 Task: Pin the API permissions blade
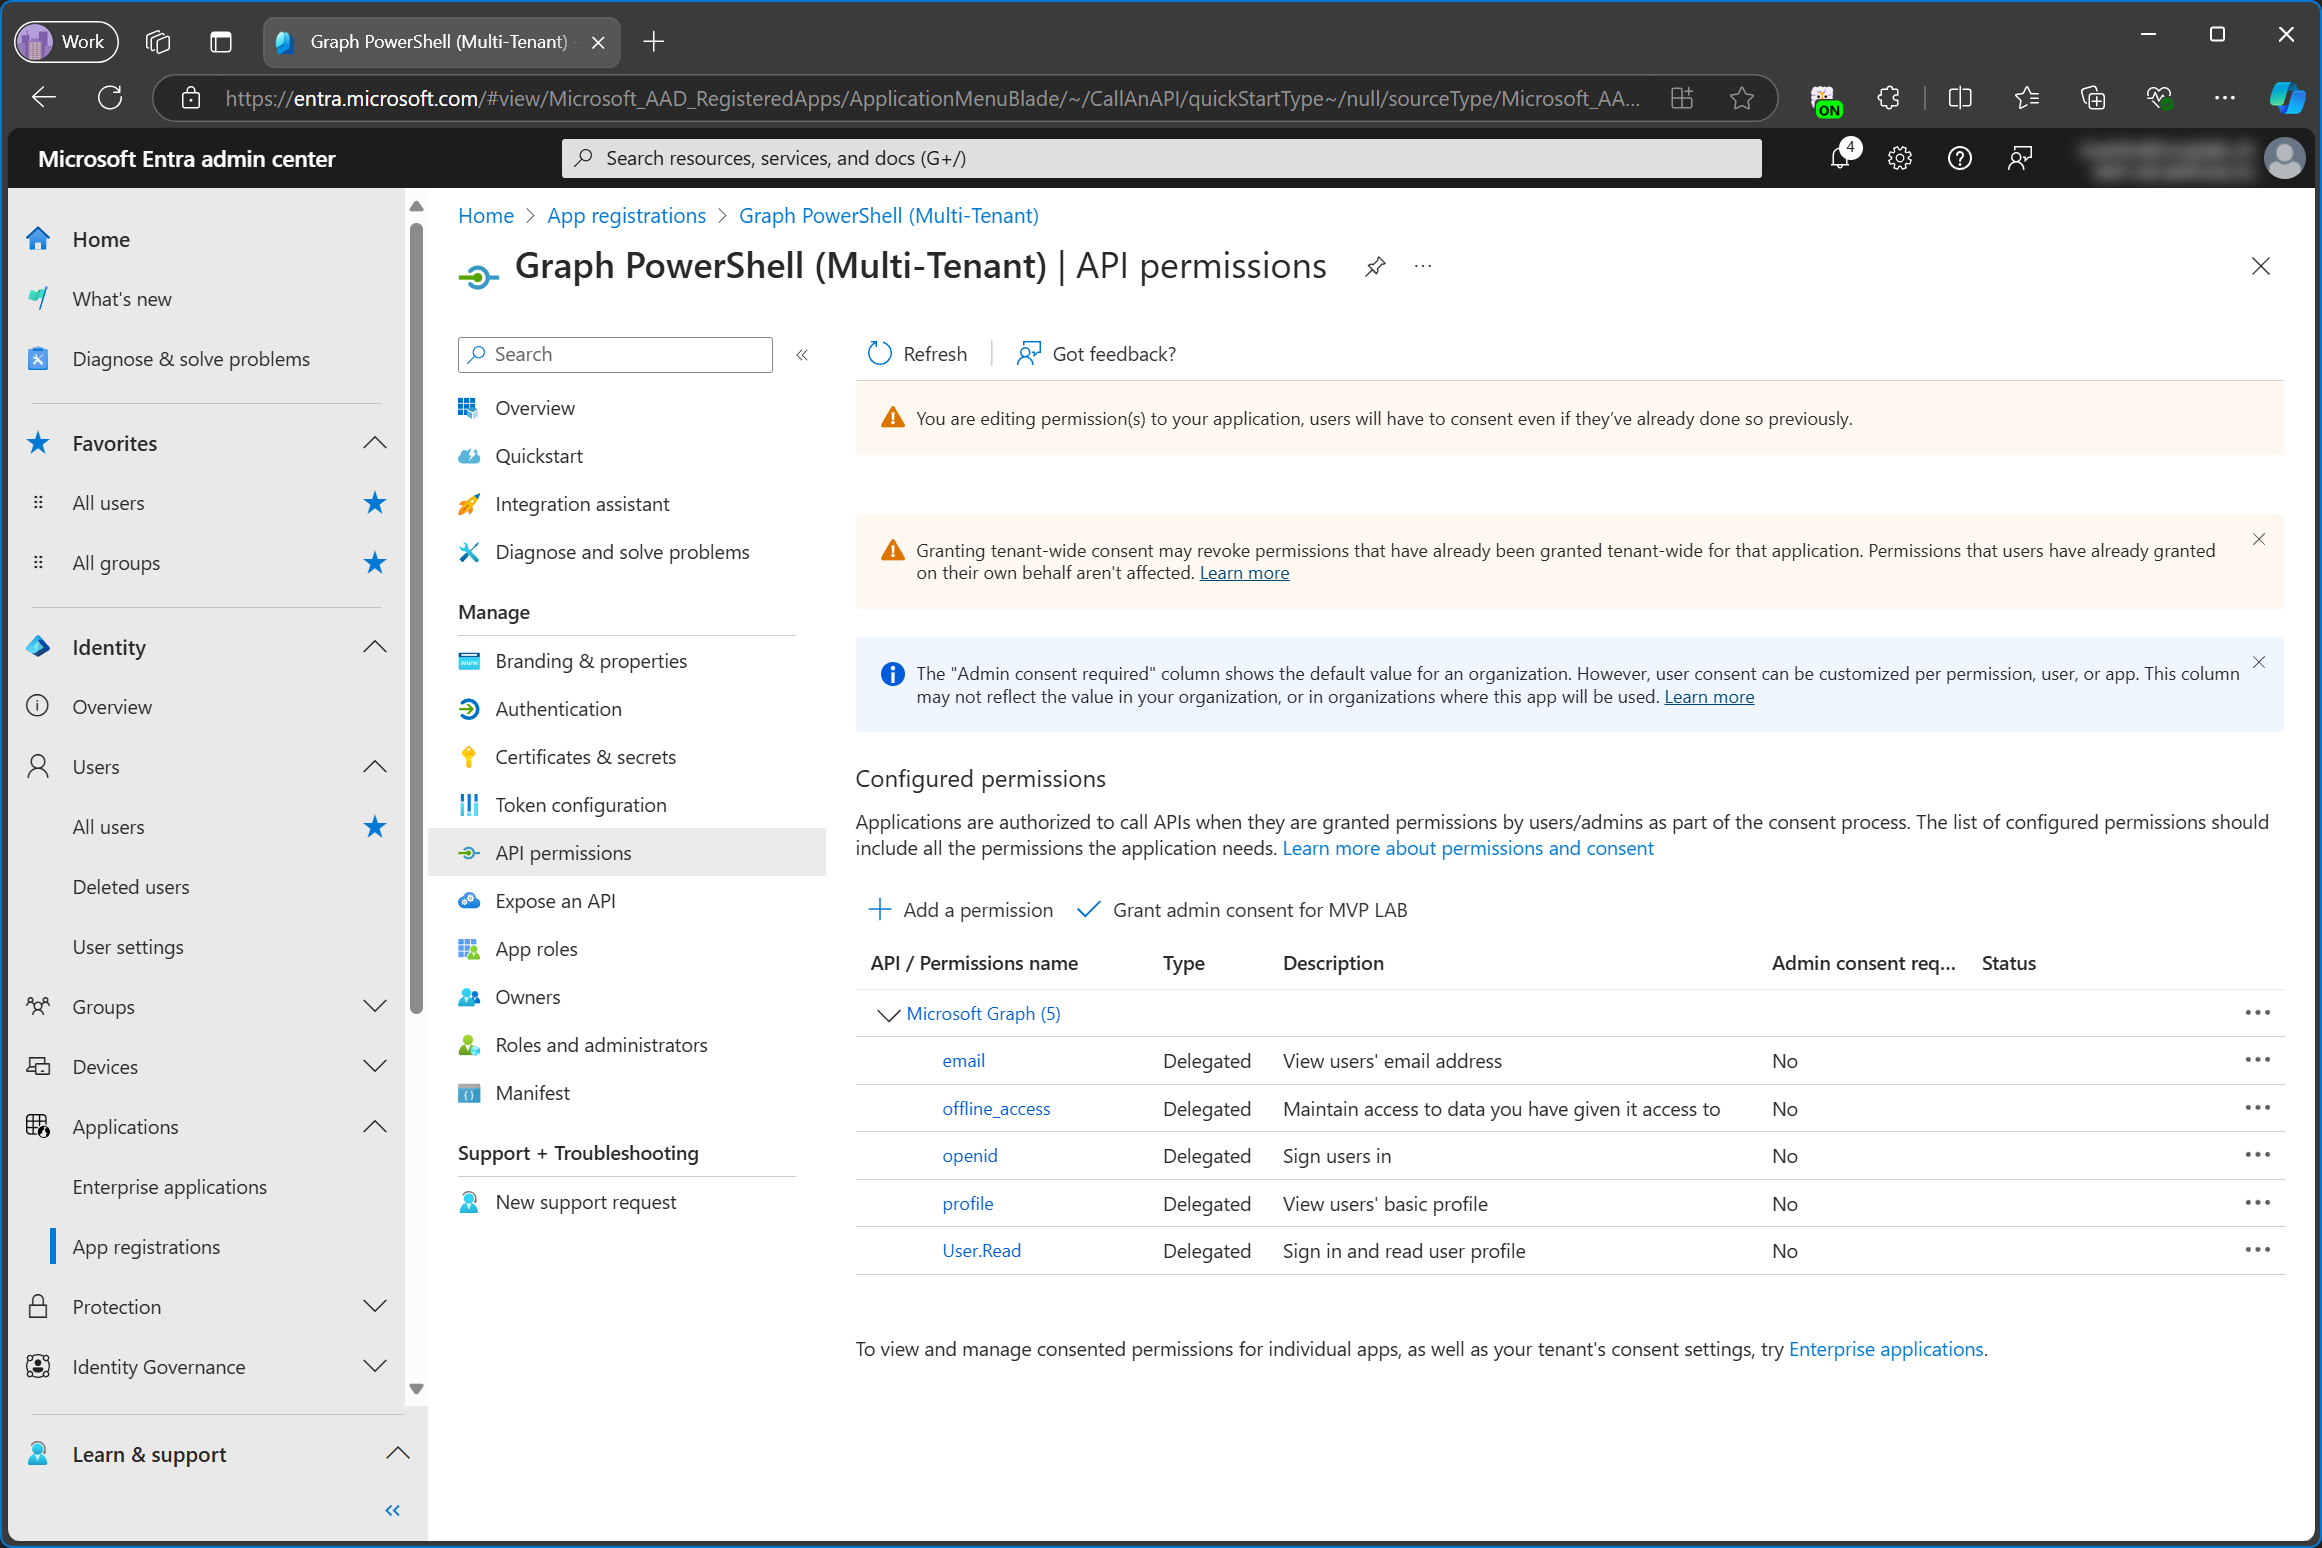coord(1375,266)
